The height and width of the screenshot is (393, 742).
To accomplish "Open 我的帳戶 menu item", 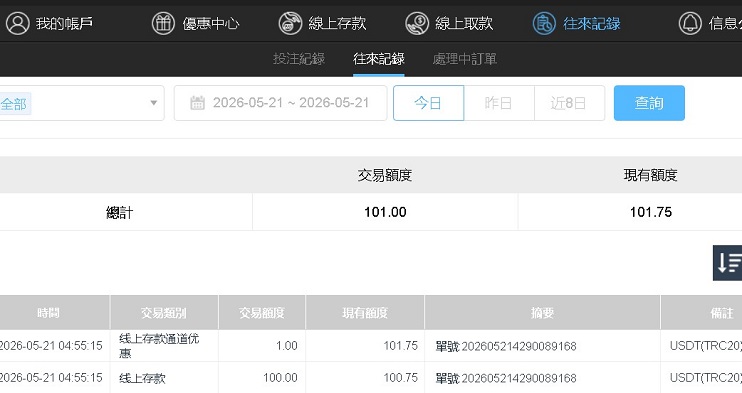I will click(64, 23).
